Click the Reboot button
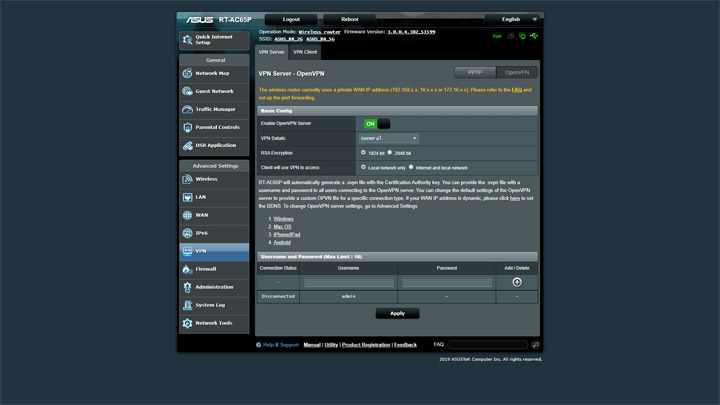 click(349, 19)
